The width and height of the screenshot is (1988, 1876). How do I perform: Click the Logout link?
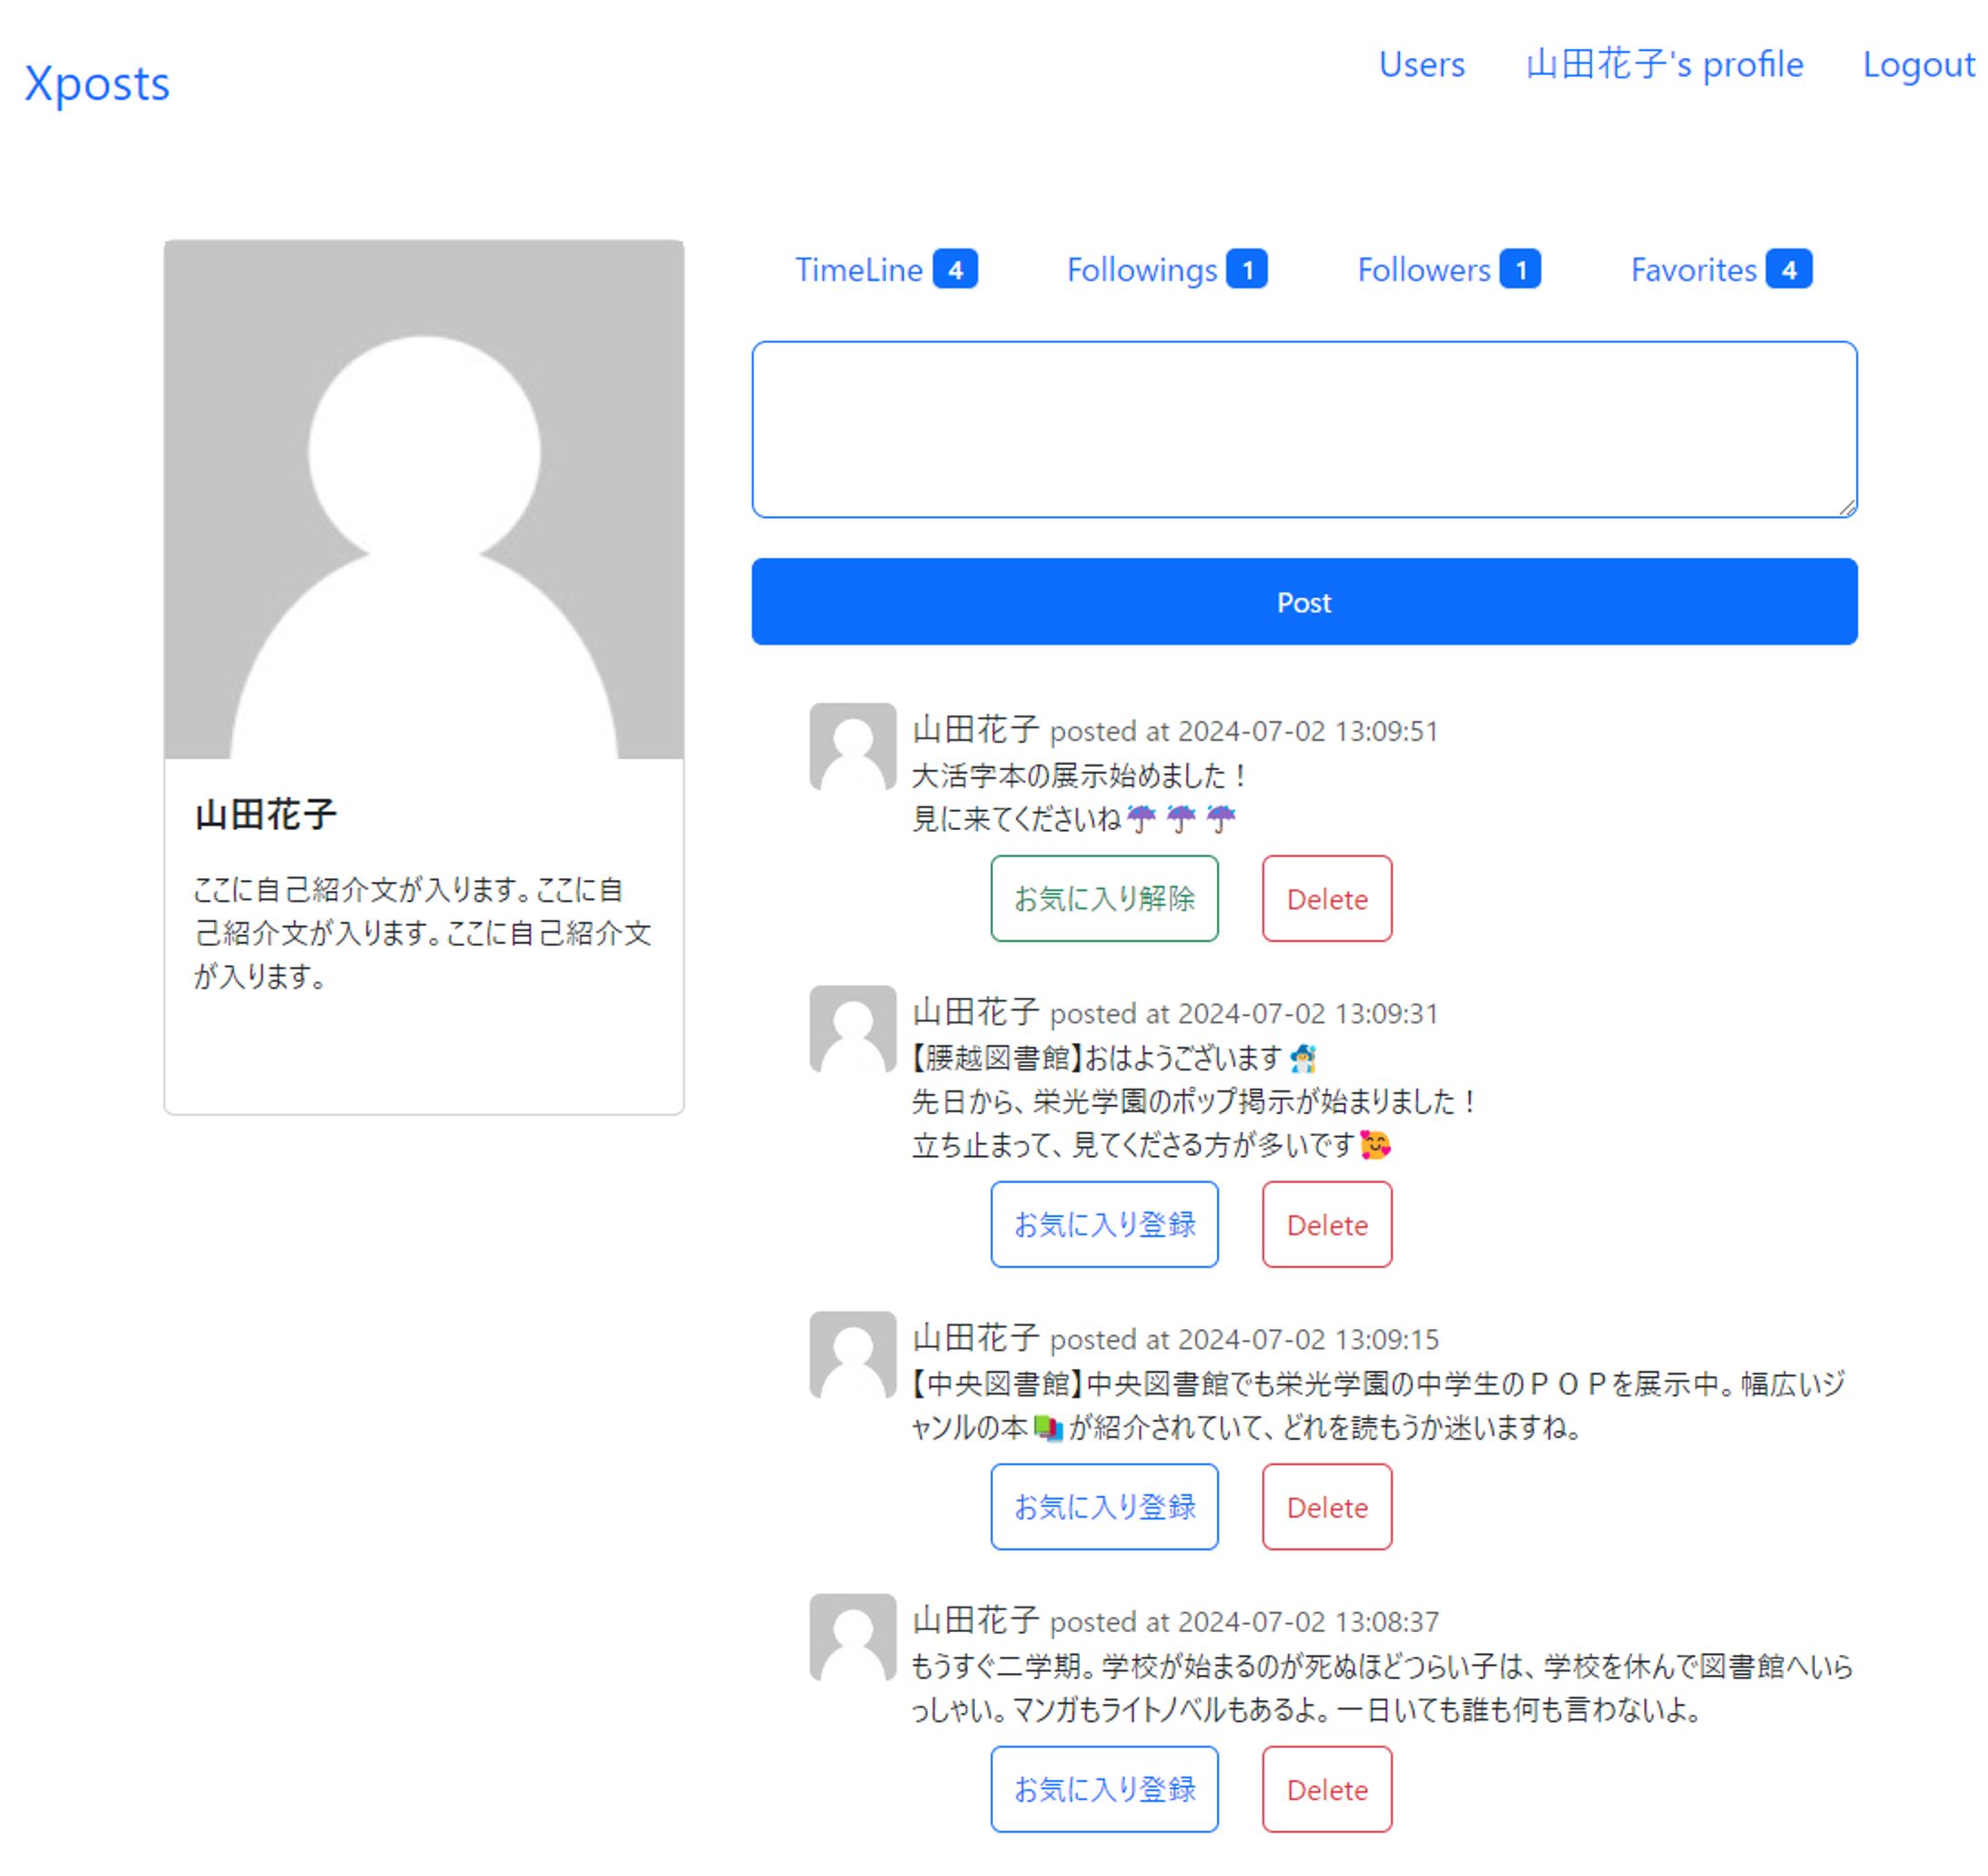click(1918, 65)
